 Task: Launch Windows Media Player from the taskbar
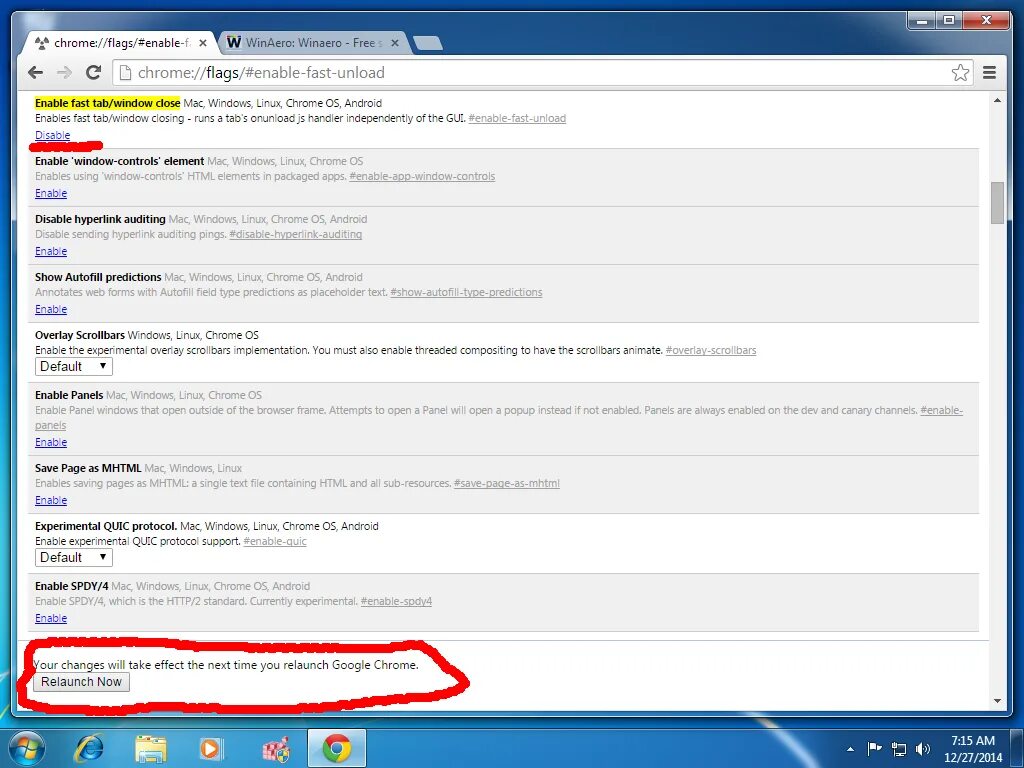(x=211, y=747)
